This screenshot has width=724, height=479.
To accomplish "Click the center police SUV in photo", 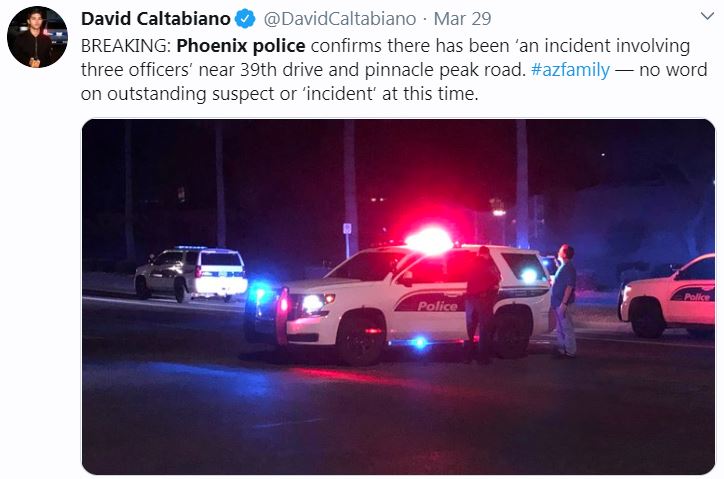I will tap(397, 303).
